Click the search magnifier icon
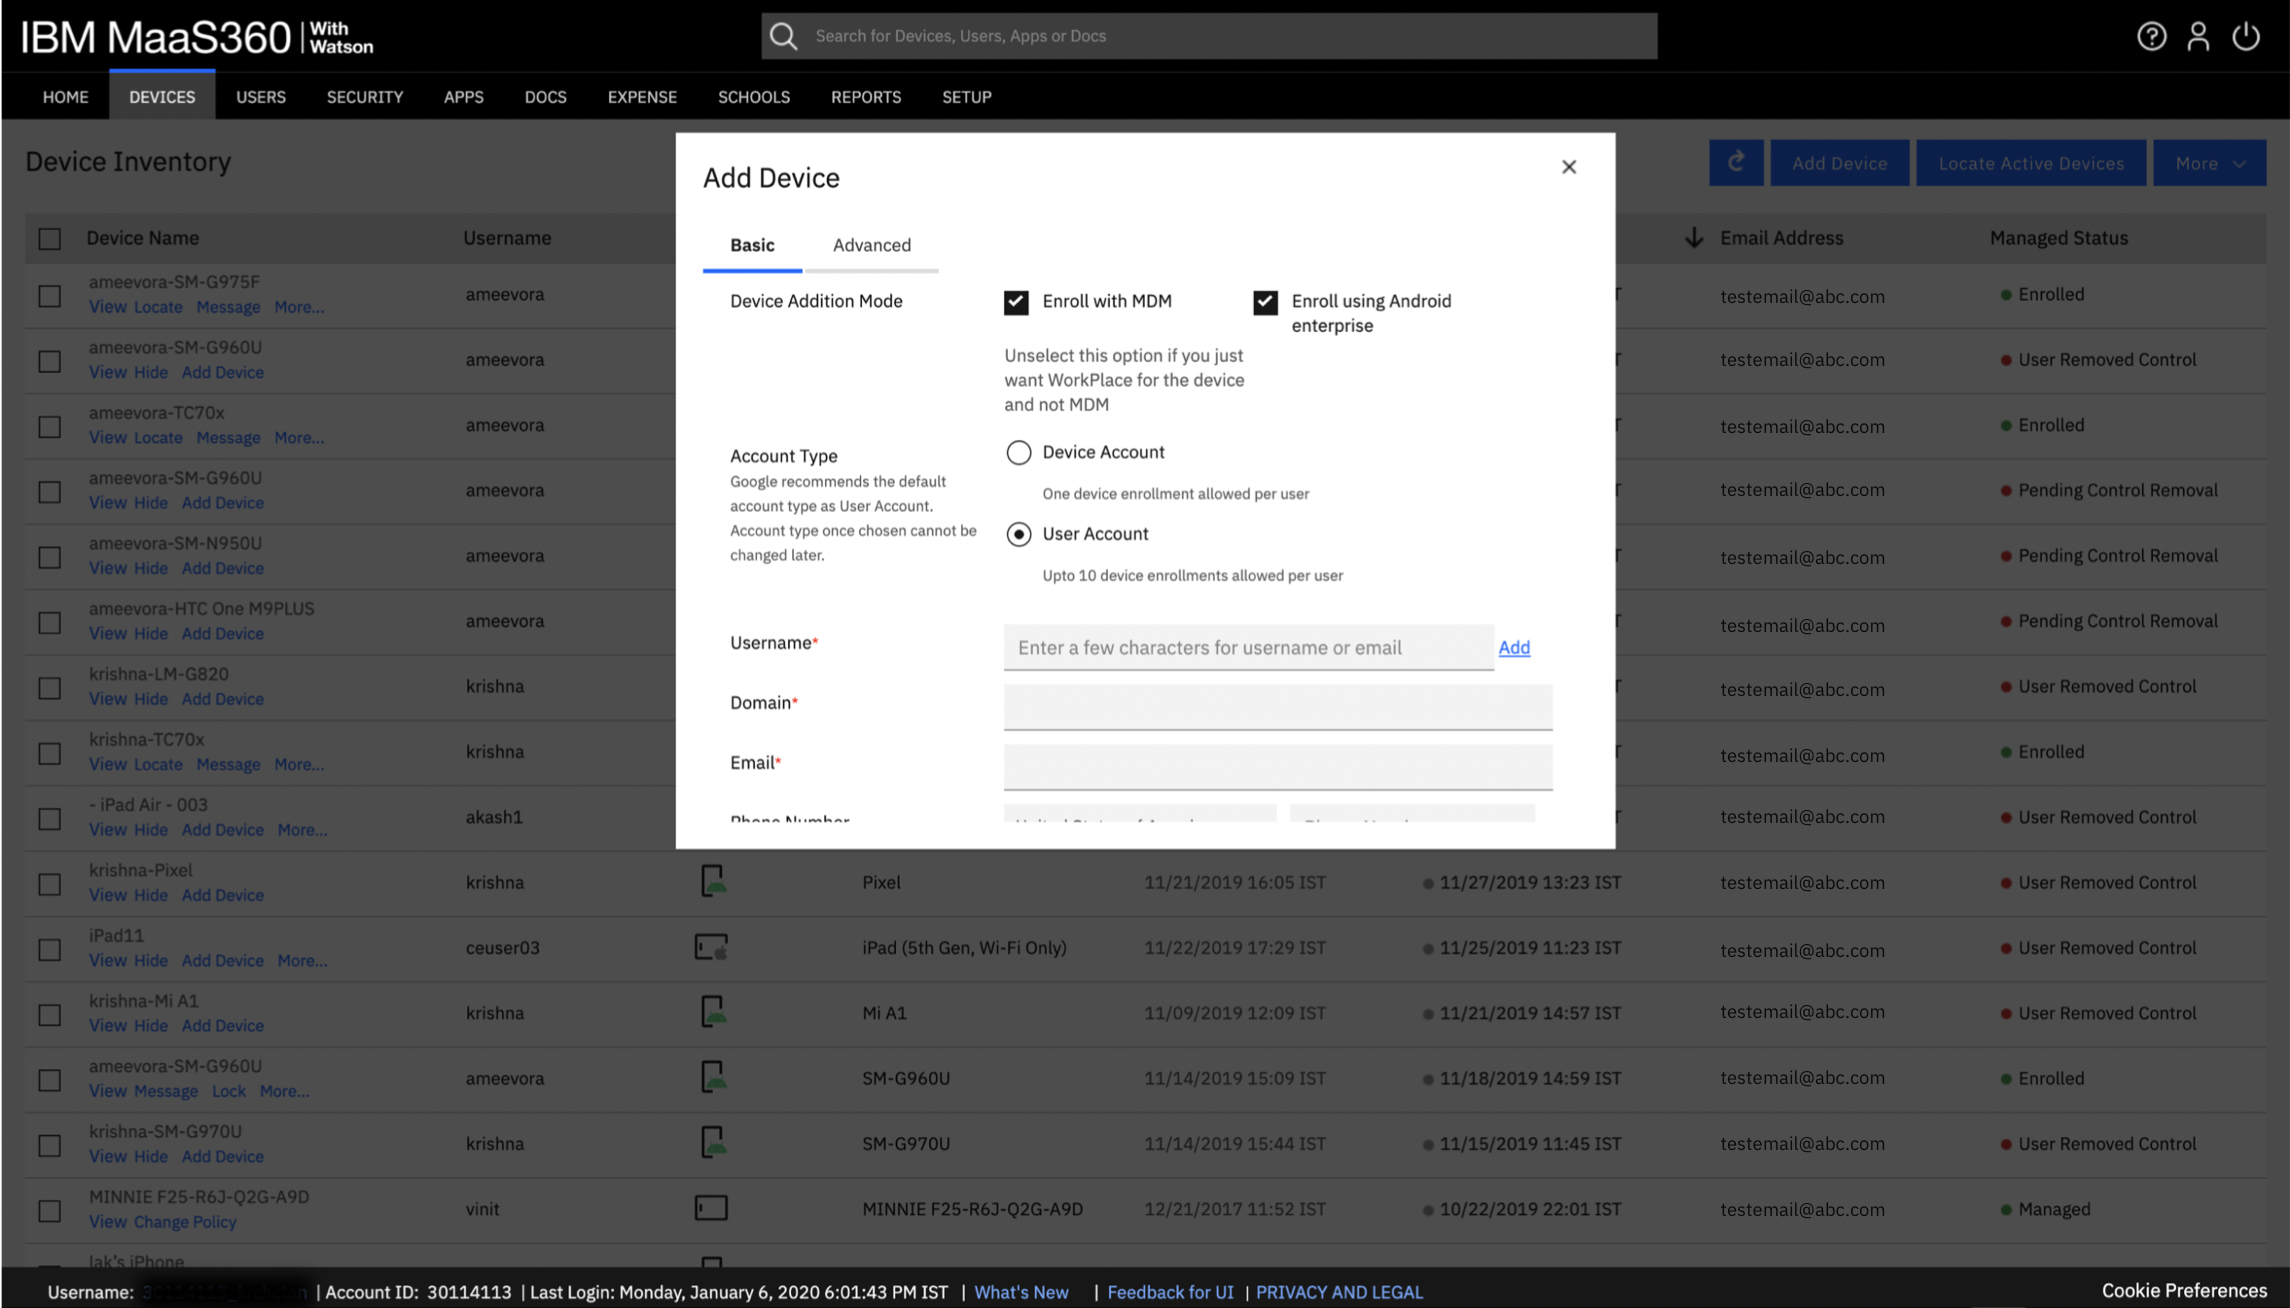 pyautogui.click(x=784, y=36)
